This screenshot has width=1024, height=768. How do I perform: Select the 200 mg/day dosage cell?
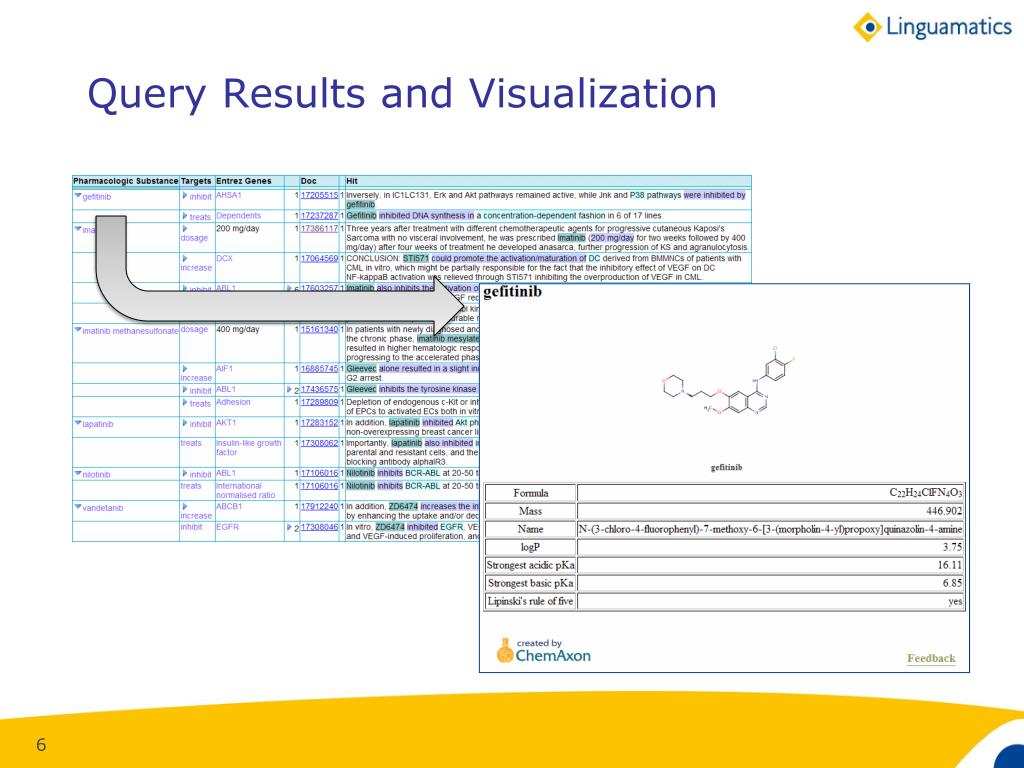(x=238, y=229)
